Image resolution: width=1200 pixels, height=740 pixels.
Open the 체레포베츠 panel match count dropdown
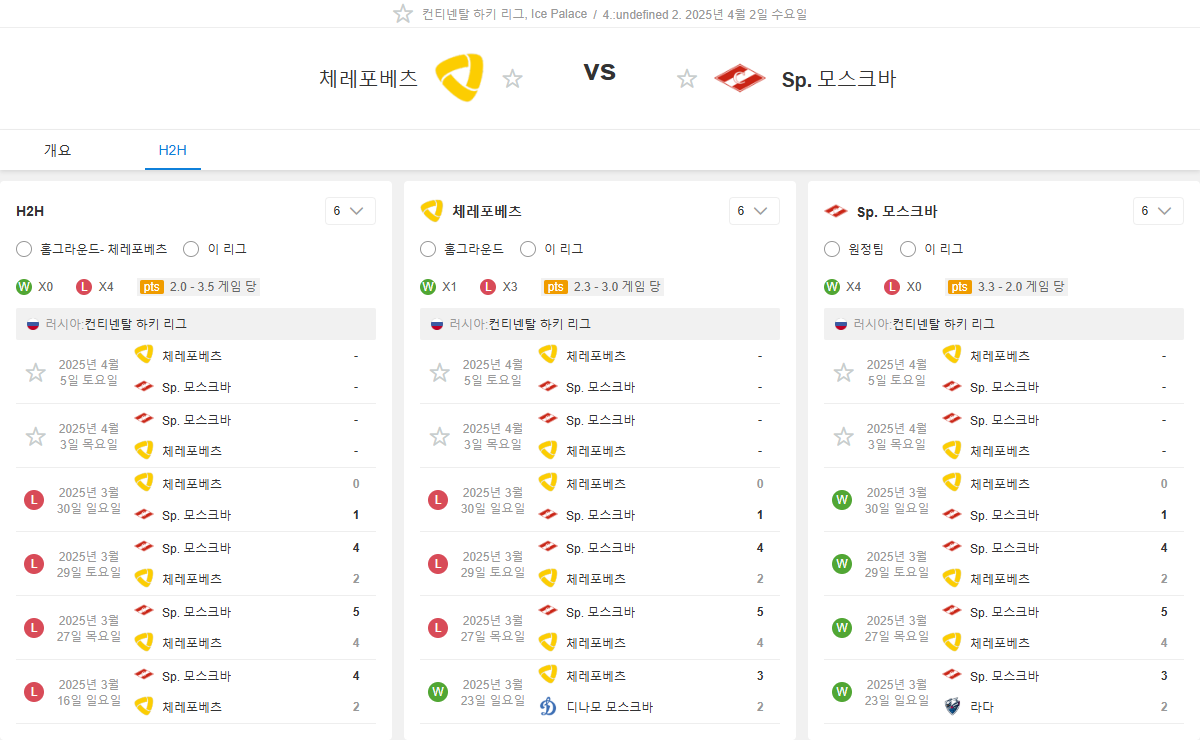click(x=754, y=211)
